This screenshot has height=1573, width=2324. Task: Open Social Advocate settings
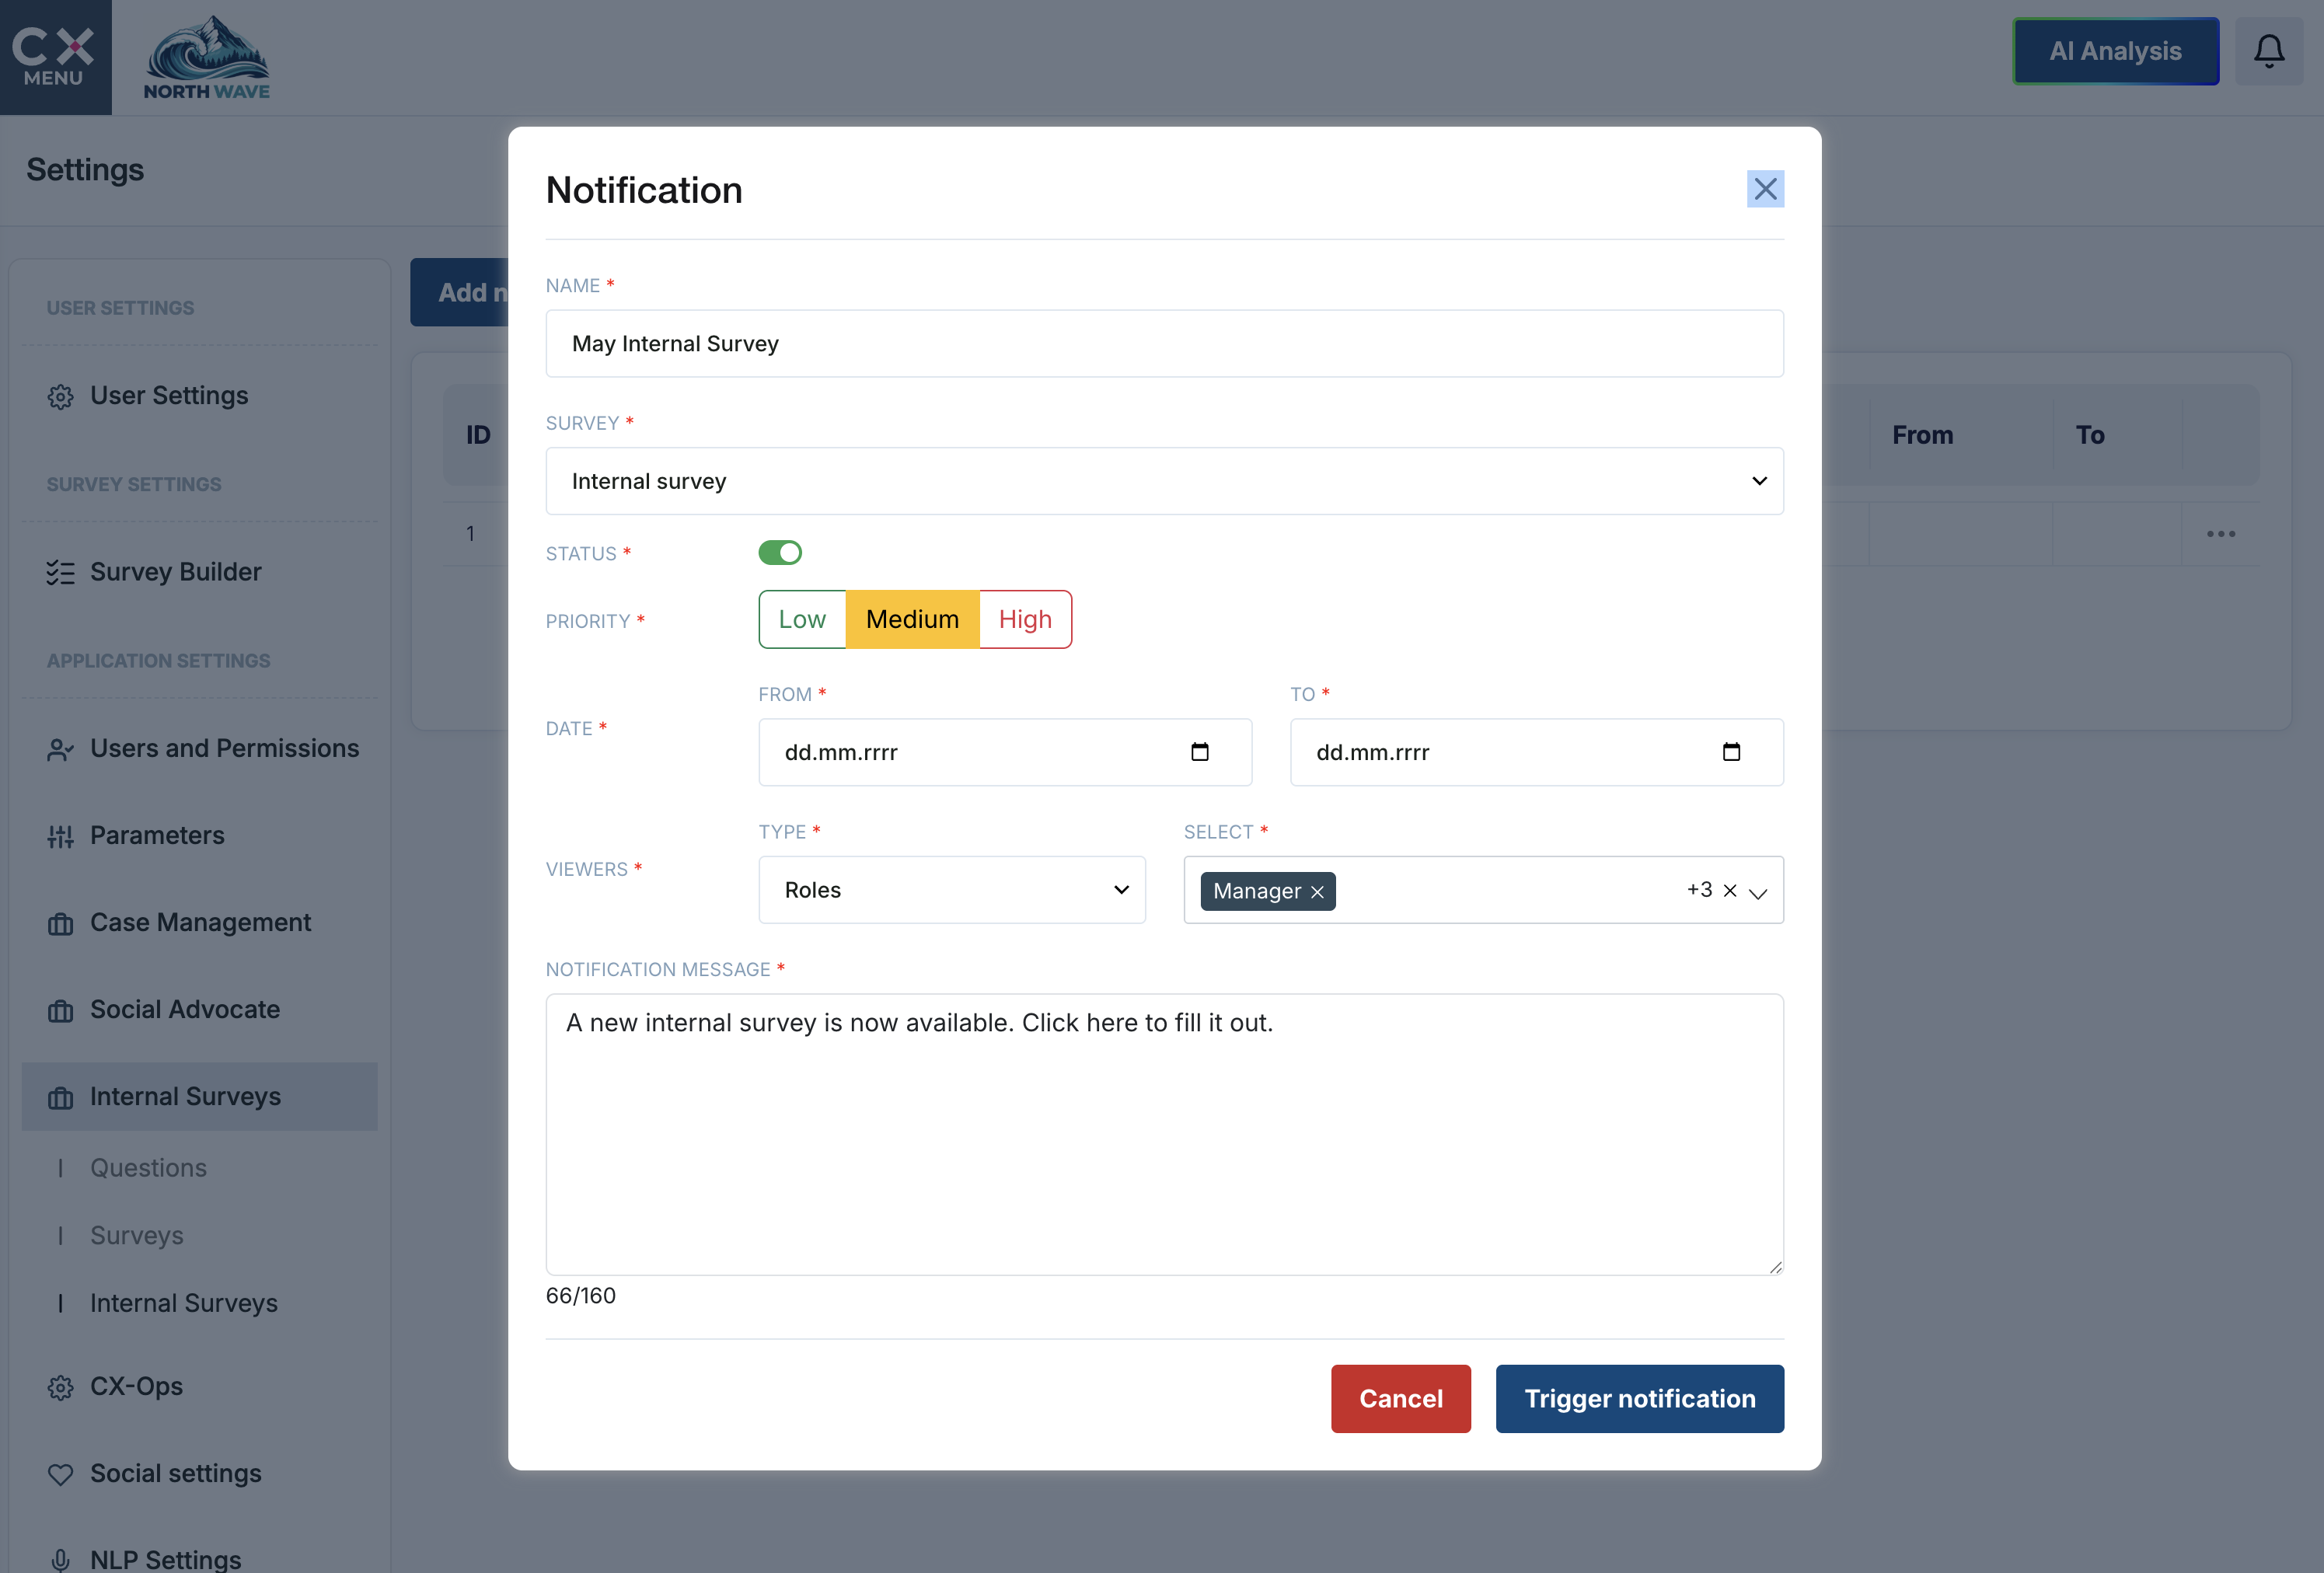click(x=185, y=1009)
